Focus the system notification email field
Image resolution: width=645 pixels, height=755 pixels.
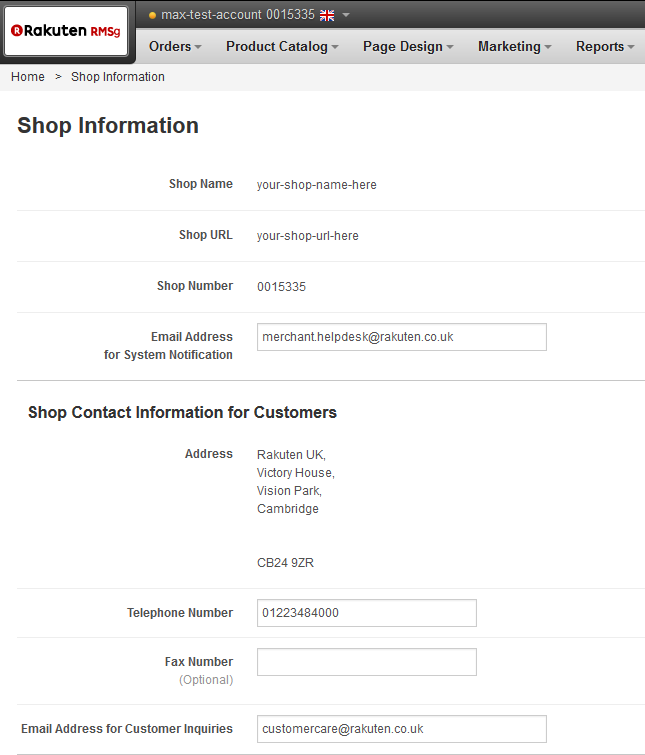(x=401, y=337)
